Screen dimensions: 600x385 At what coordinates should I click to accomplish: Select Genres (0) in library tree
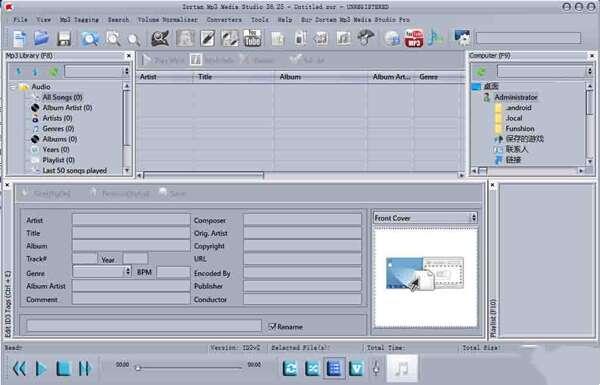[58, 129]
